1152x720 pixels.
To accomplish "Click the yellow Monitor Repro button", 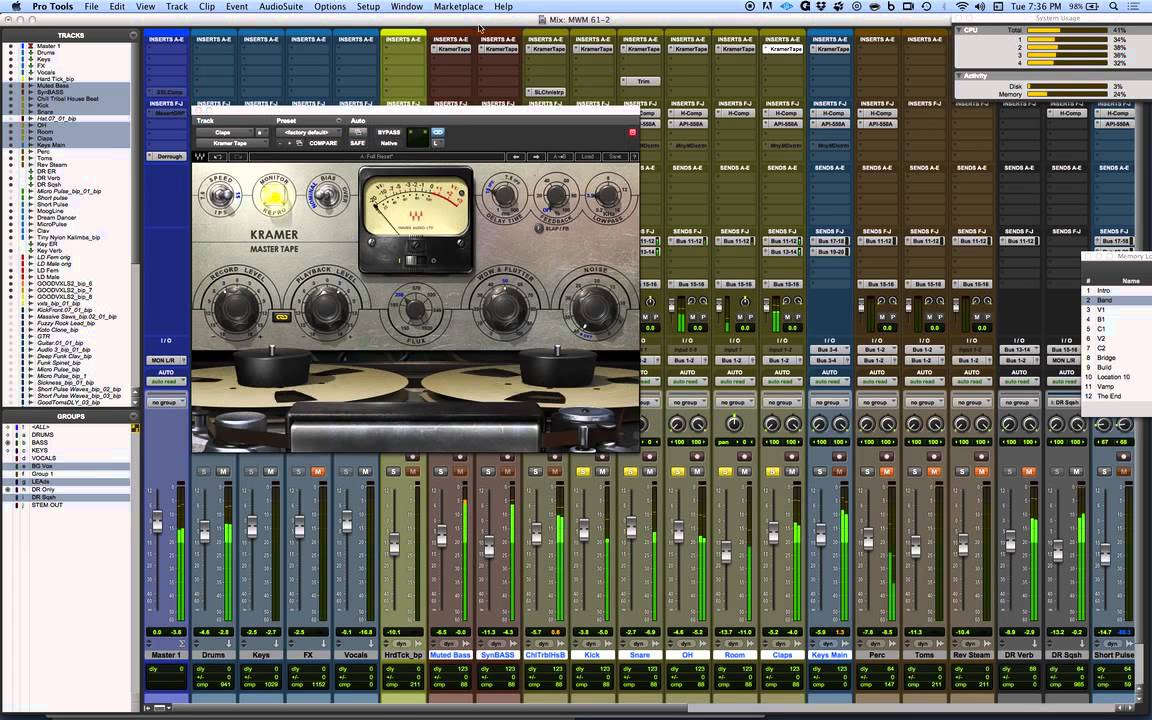I will pos(273,195).
